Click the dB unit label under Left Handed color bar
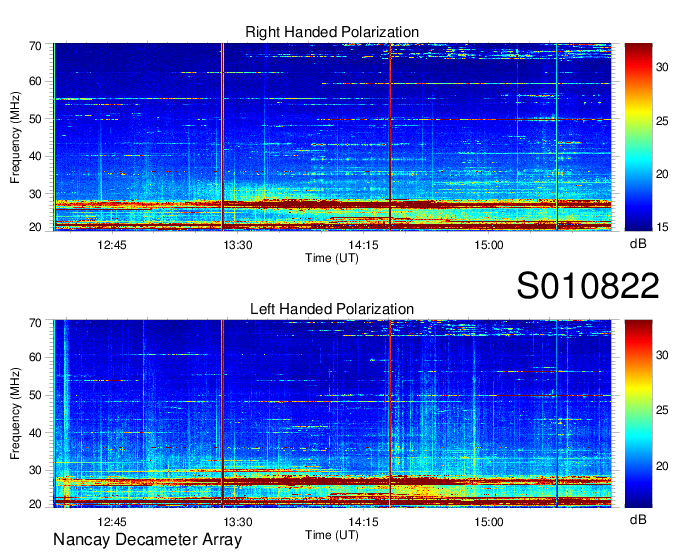680x552 pixels. [x=638, y=520]
